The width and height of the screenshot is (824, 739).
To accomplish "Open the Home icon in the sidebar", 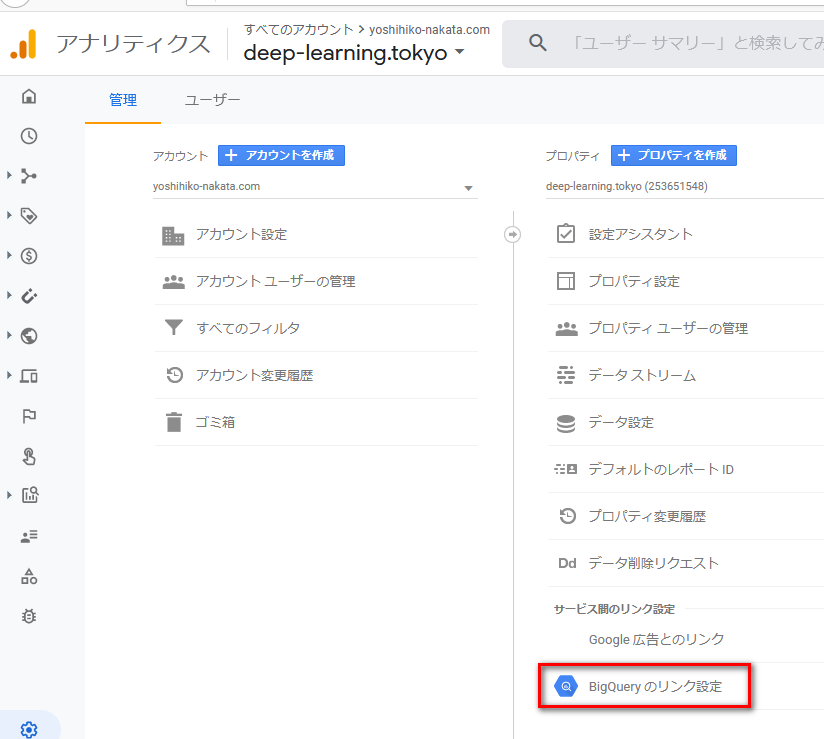I will (x=29, y=96).
